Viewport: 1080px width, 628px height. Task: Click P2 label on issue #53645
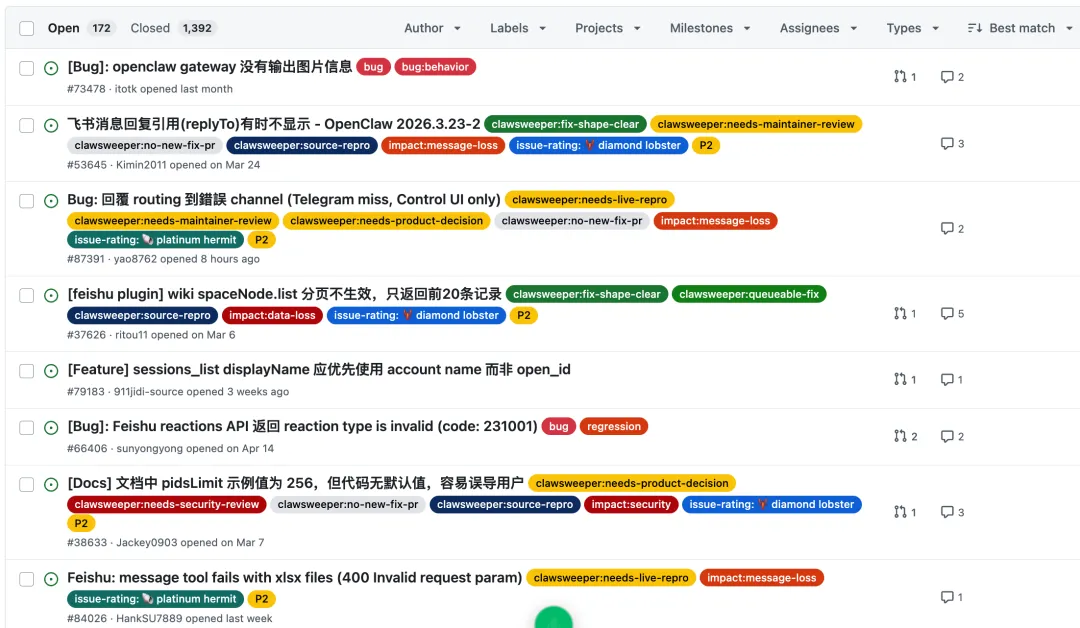pos(706,145)
